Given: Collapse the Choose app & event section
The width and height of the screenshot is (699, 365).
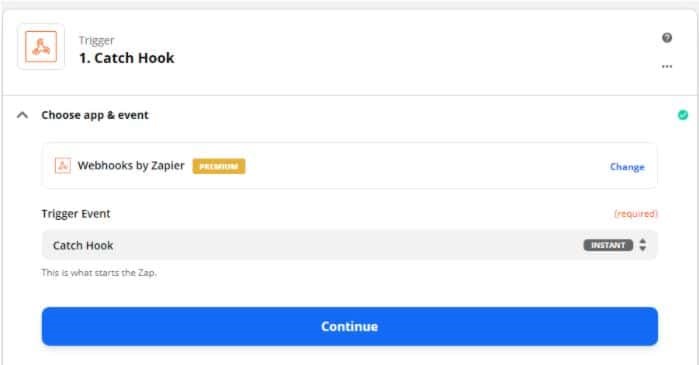Looking at the screenshot, I should [22, 115].
